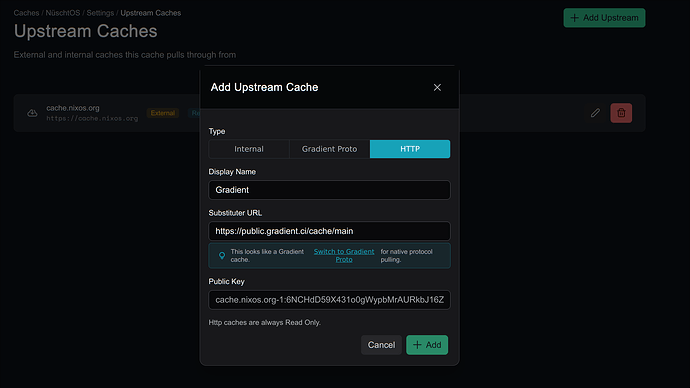Edit cache.nixos.org entry with pencil icon
The height and width of the screenshot is (388, 690).
tap(595, 113)
